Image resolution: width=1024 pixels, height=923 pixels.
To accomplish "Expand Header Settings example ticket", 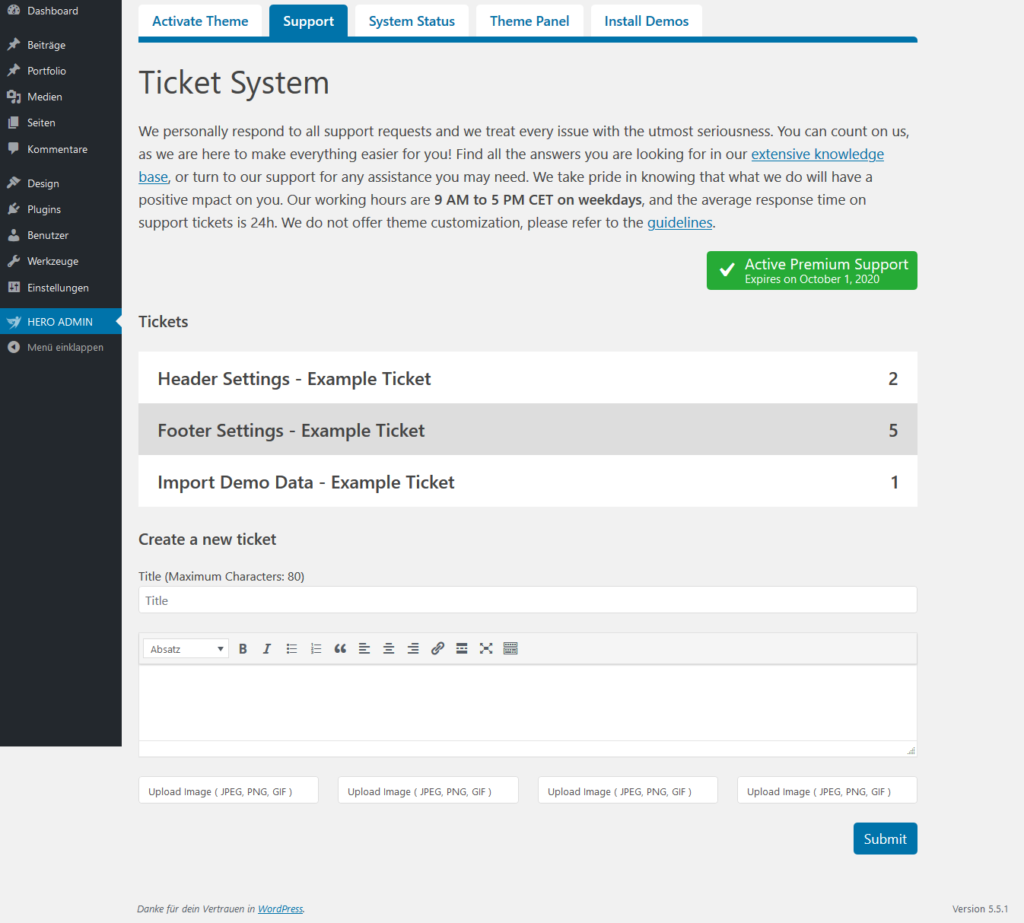I will pyautogui.click(x=528, y=378).
